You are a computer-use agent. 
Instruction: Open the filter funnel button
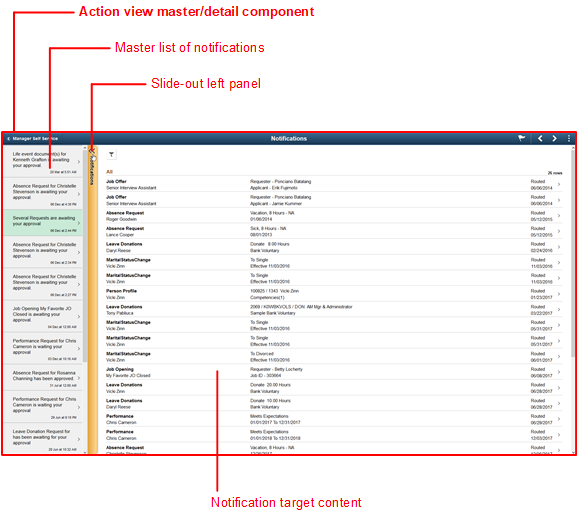click(111, 154)
